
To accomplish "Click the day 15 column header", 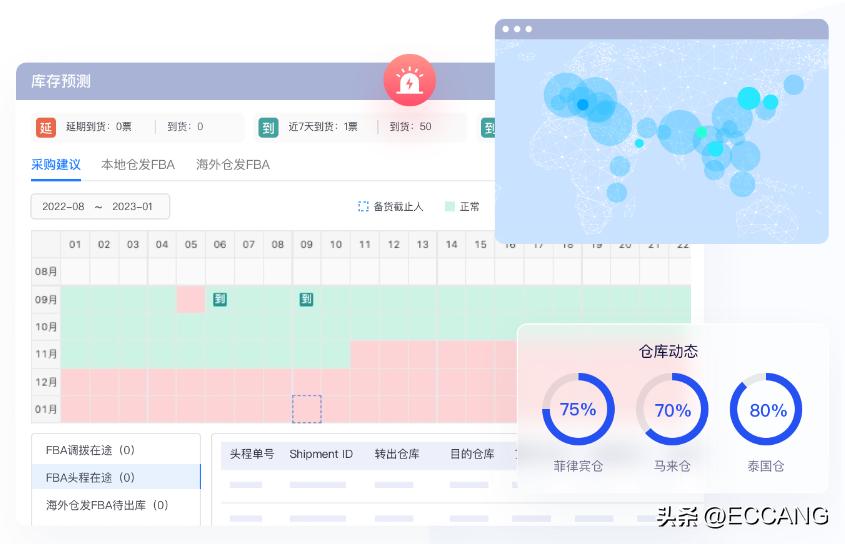I will 480,244.
